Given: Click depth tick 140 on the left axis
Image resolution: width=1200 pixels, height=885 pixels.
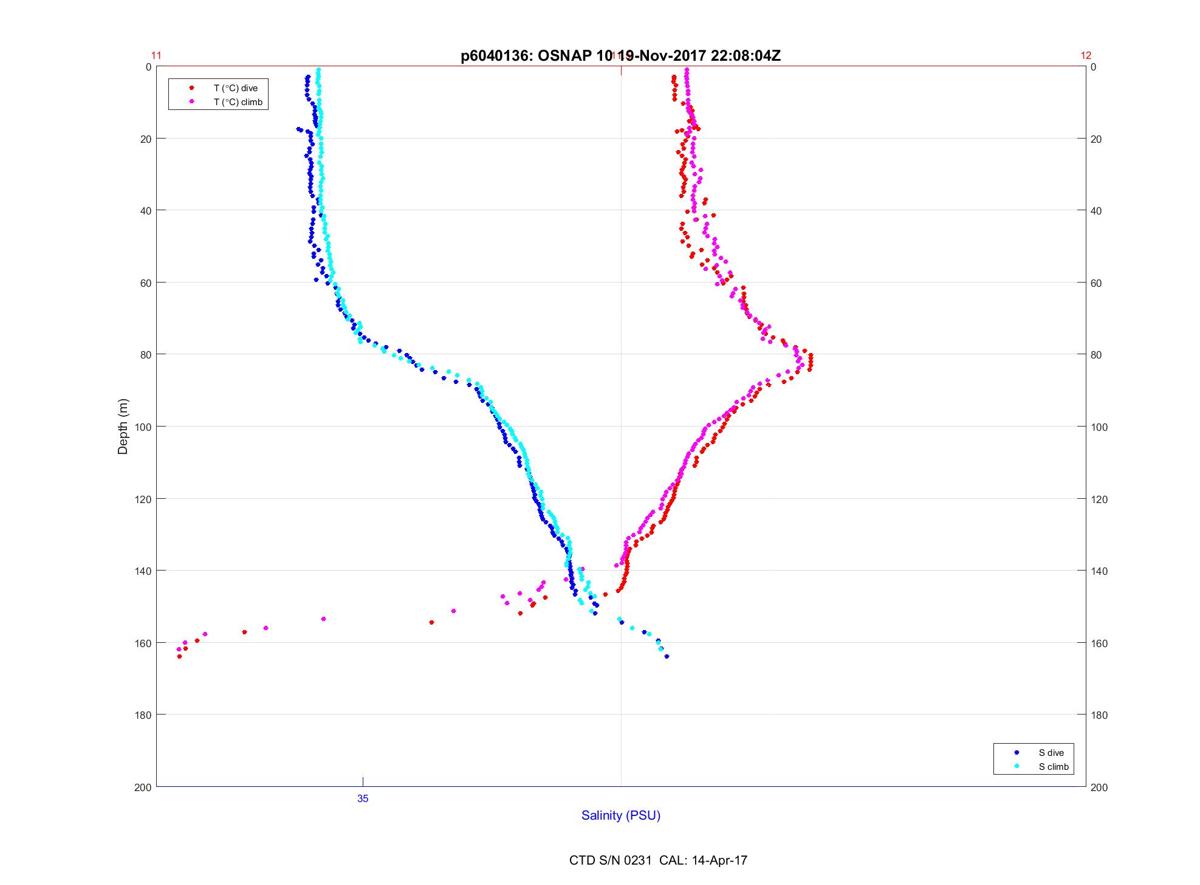Looking at the screenshot, I should [x=142, y=571].
